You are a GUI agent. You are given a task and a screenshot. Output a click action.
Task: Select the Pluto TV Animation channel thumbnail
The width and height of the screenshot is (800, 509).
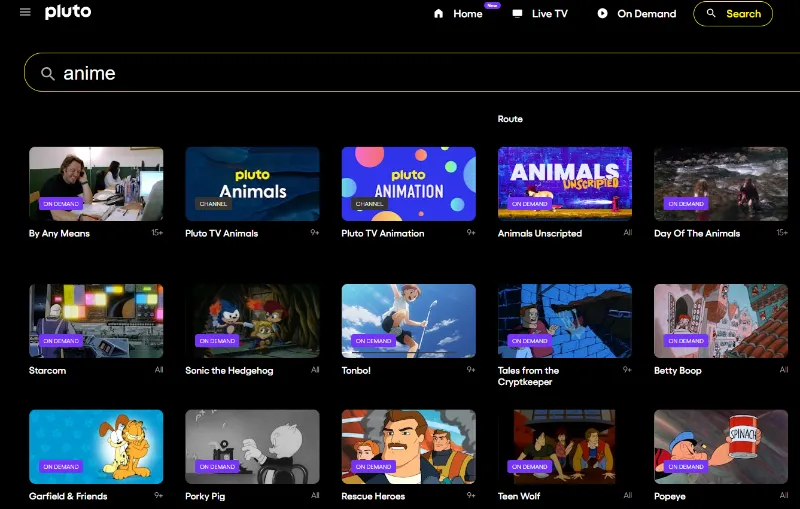click(x=408, y=184)
